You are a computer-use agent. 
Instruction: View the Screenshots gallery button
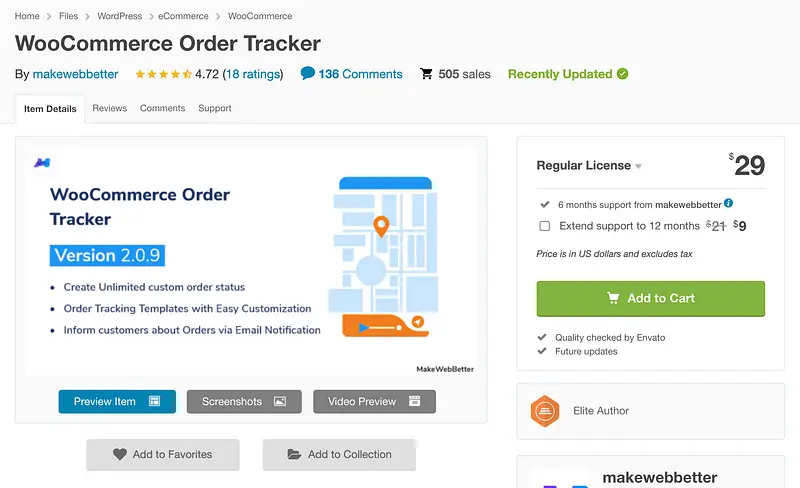coord(244,401)
